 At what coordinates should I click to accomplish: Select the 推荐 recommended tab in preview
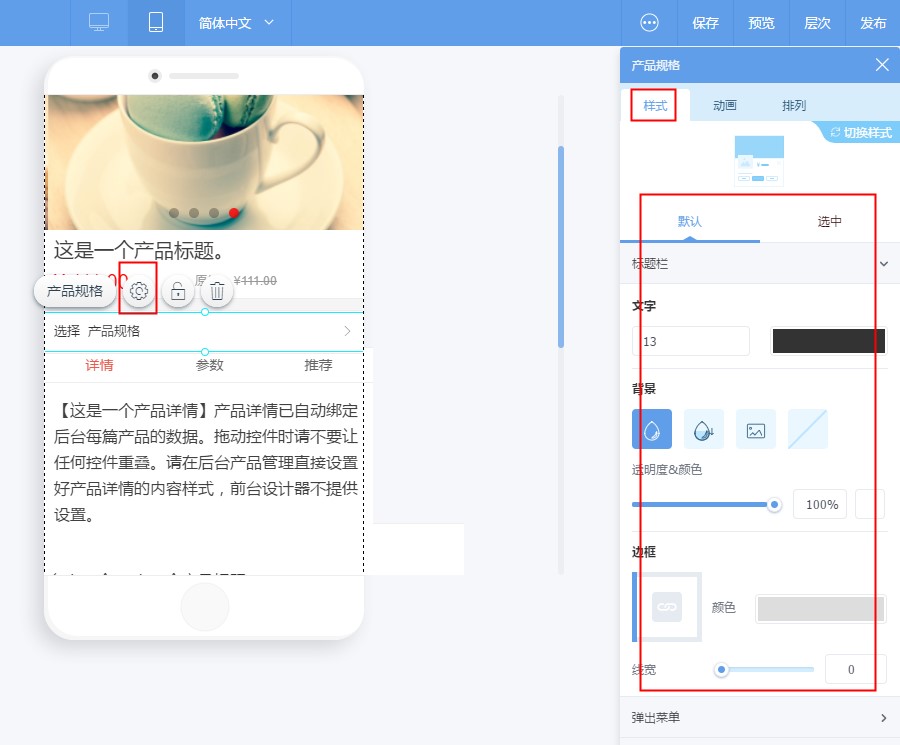pos(318,365)
